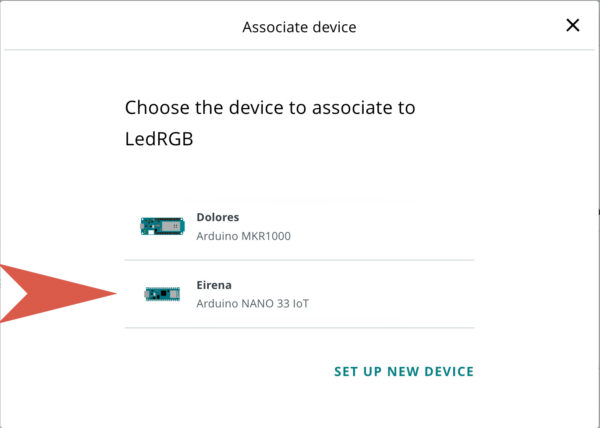Image resolution: width=600 pixels, height=428 pixels.
Task: Click the Associate device dialog title
Action: tap(299, 27)
